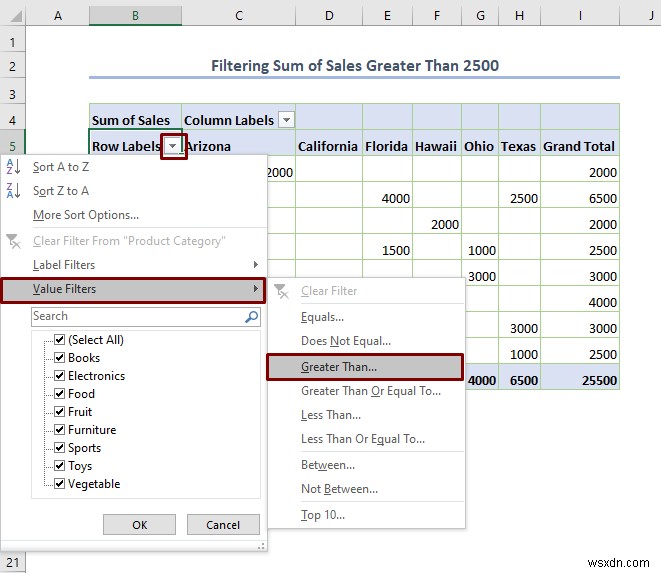Click the Clear Filter funnel icon in the submenu

pyautogui.click(x=282, y=291)
